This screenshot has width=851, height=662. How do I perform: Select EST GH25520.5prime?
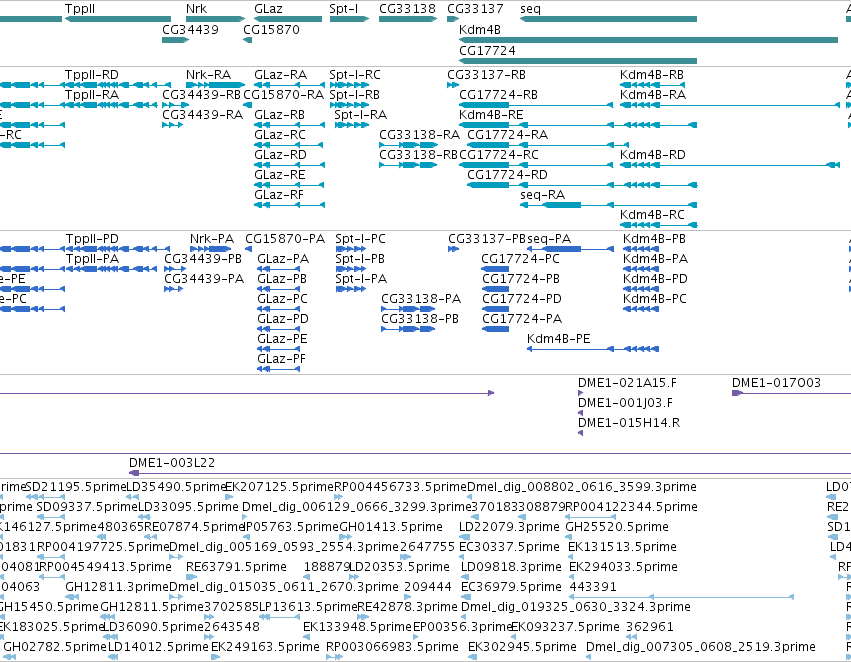click(x=617, y=527)
